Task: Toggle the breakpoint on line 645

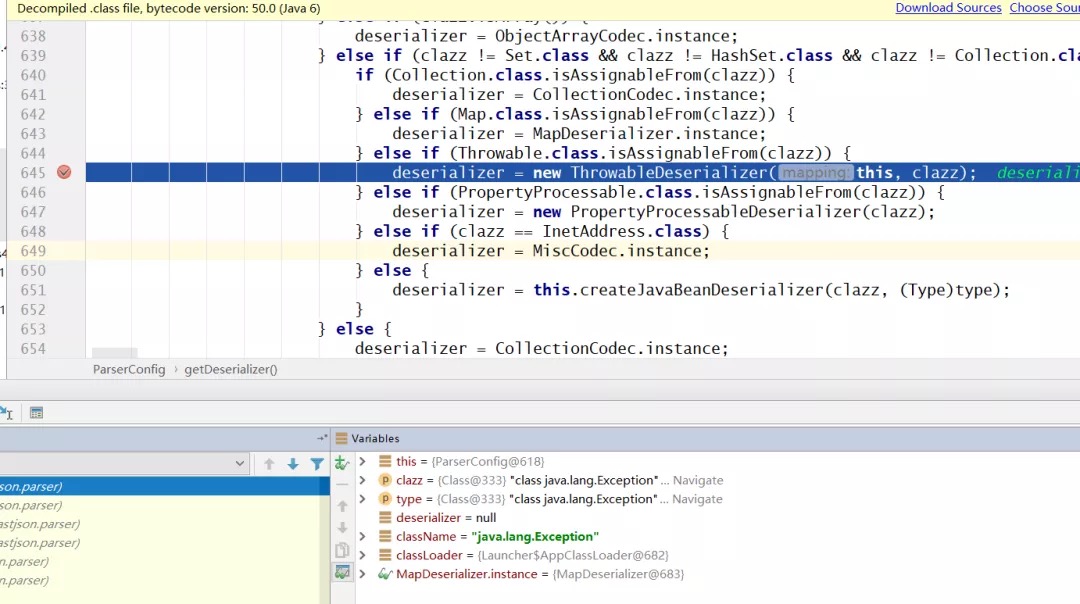Action: [x=64, y=172]
